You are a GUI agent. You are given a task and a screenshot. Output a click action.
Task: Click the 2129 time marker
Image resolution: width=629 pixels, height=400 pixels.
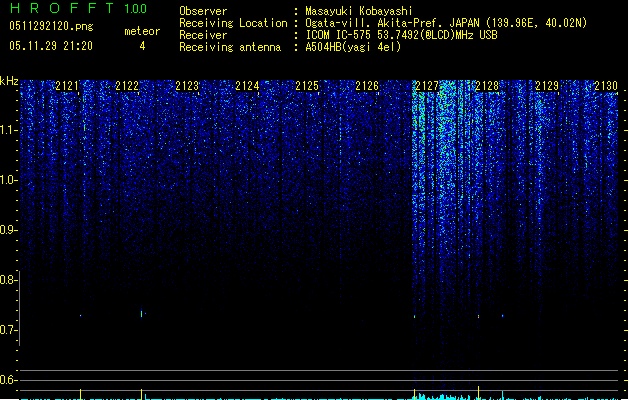click(x=547, y=86)
